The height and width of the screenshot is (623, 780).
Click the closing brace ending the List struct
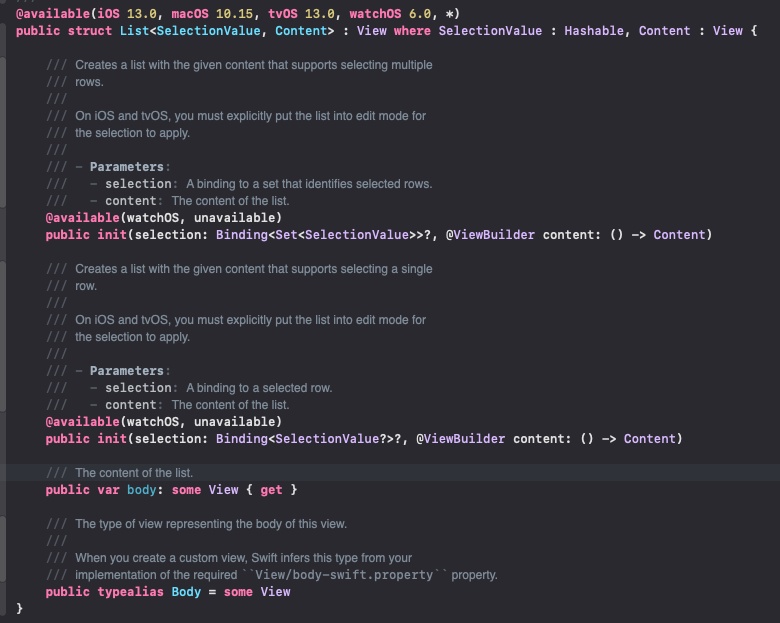19,609
